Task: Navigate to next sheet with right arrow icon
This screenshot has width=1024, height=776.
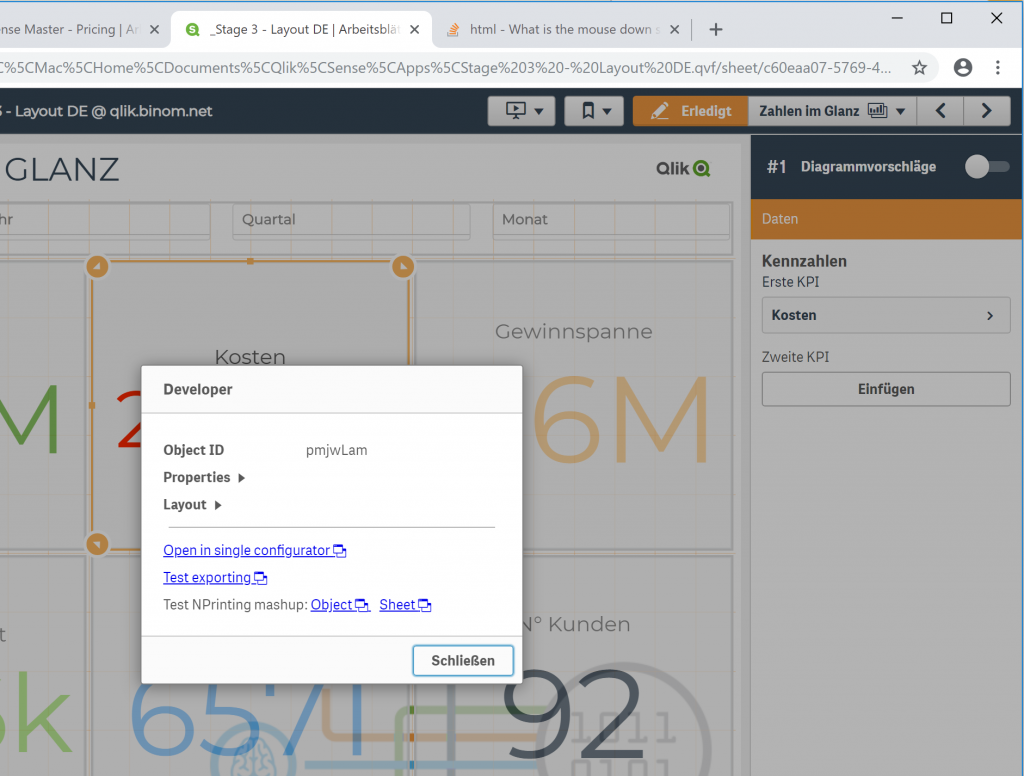Action: [986, 110]
